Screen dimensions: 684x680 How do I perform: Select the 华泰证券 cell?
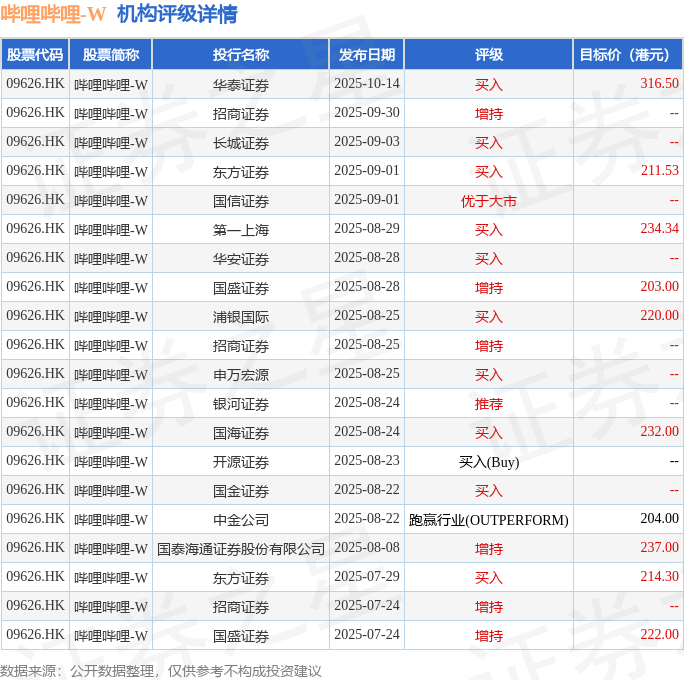241,84
